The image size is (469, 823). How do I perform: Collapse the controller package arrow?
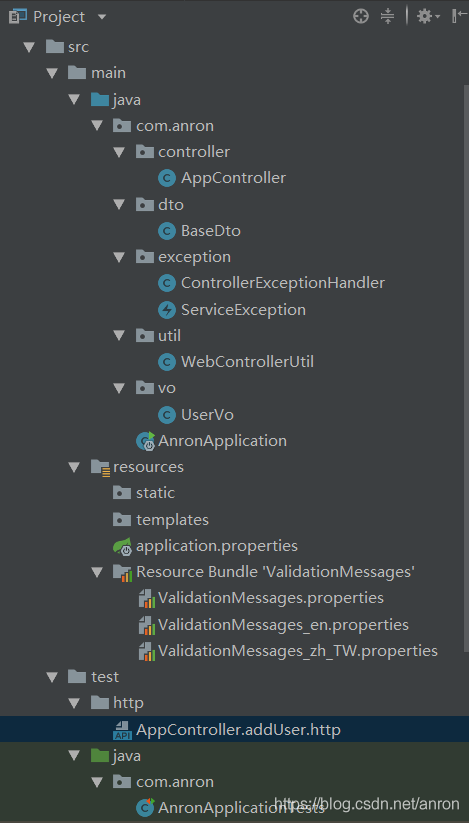pos(120,152)
